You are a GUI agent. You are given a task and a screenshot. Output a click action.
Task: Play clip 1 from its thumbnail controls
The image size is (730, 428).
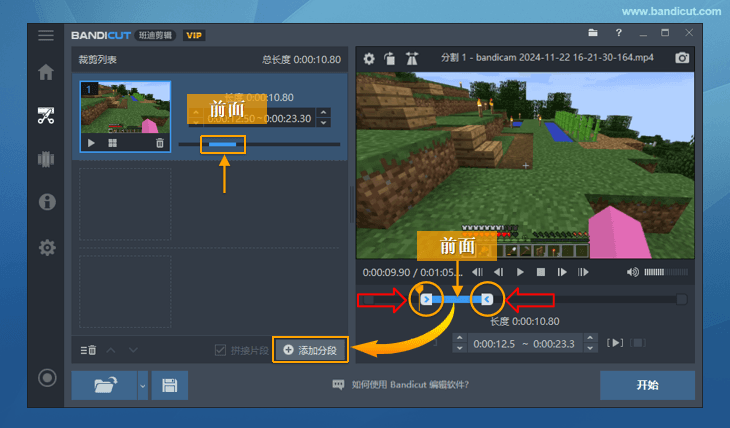coord(91,143)
